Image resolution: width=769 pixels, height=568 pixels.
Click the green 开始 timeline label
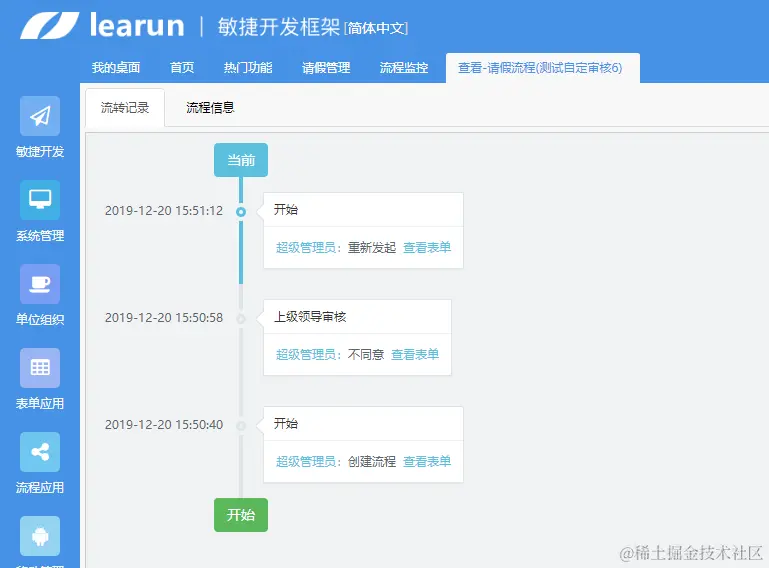pyautogui.click(x=241, y=515)
